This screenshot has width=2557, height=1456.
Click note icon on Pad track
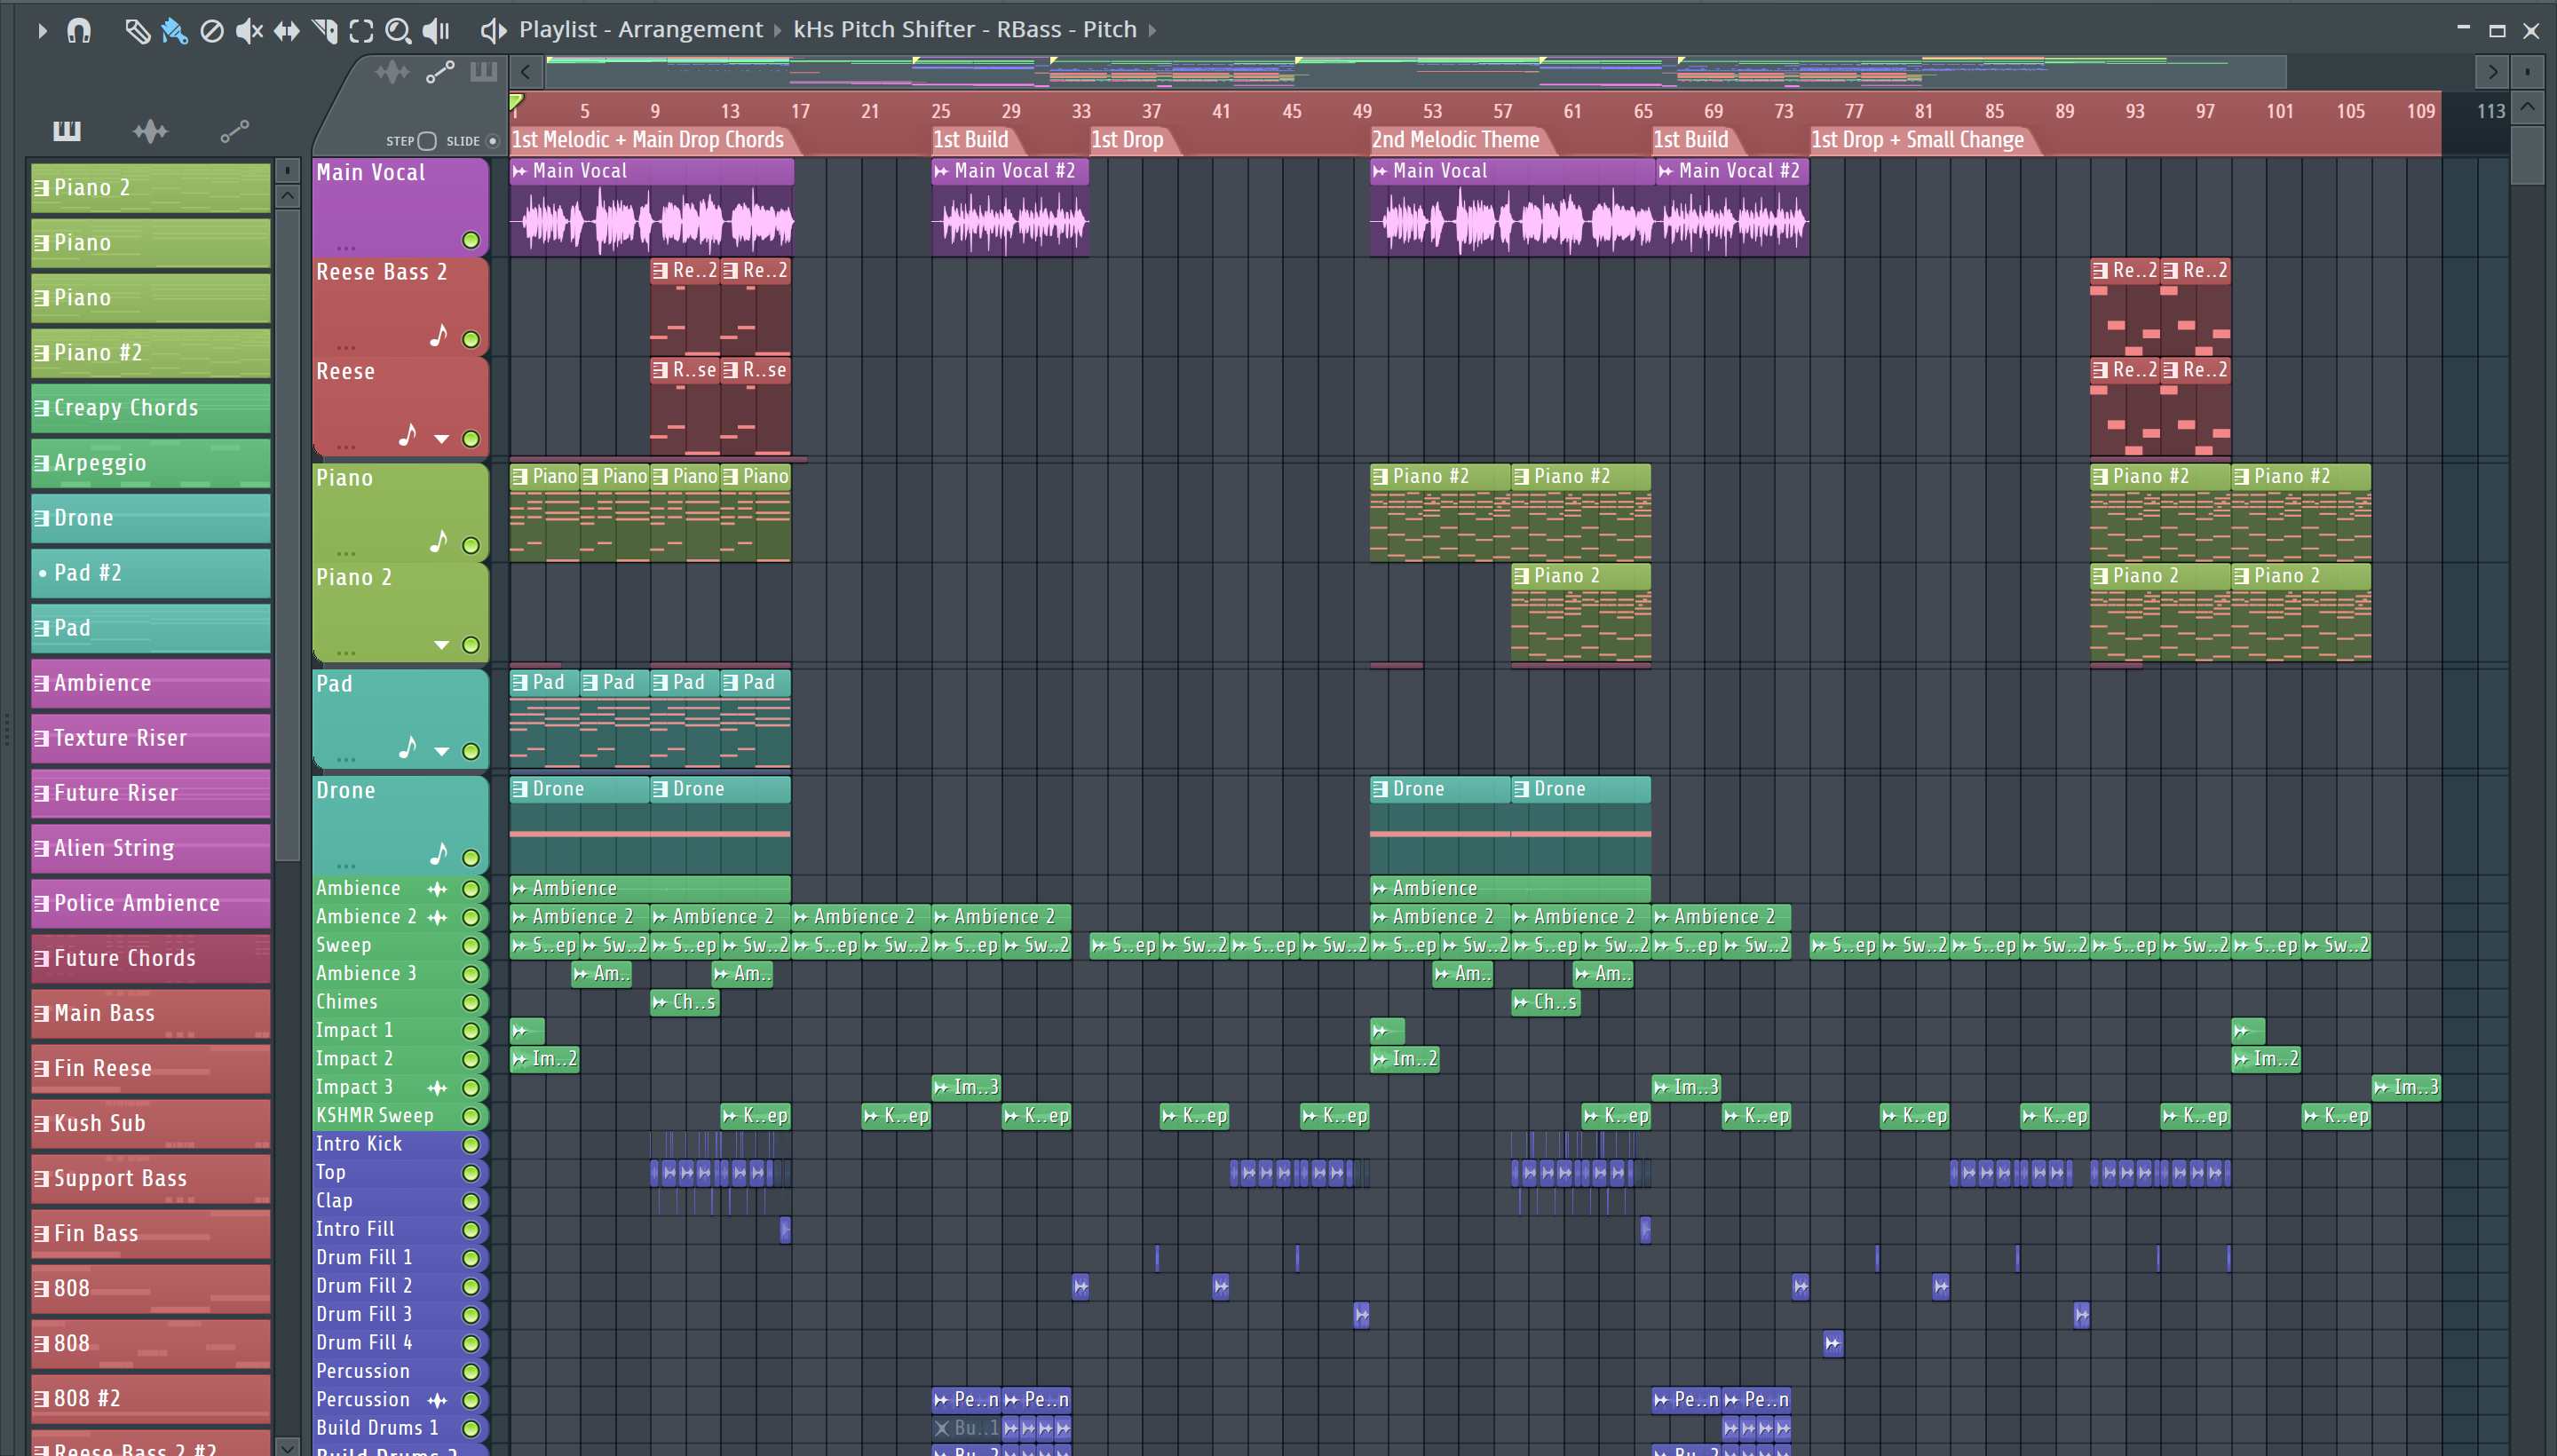(x=407, y=747)
